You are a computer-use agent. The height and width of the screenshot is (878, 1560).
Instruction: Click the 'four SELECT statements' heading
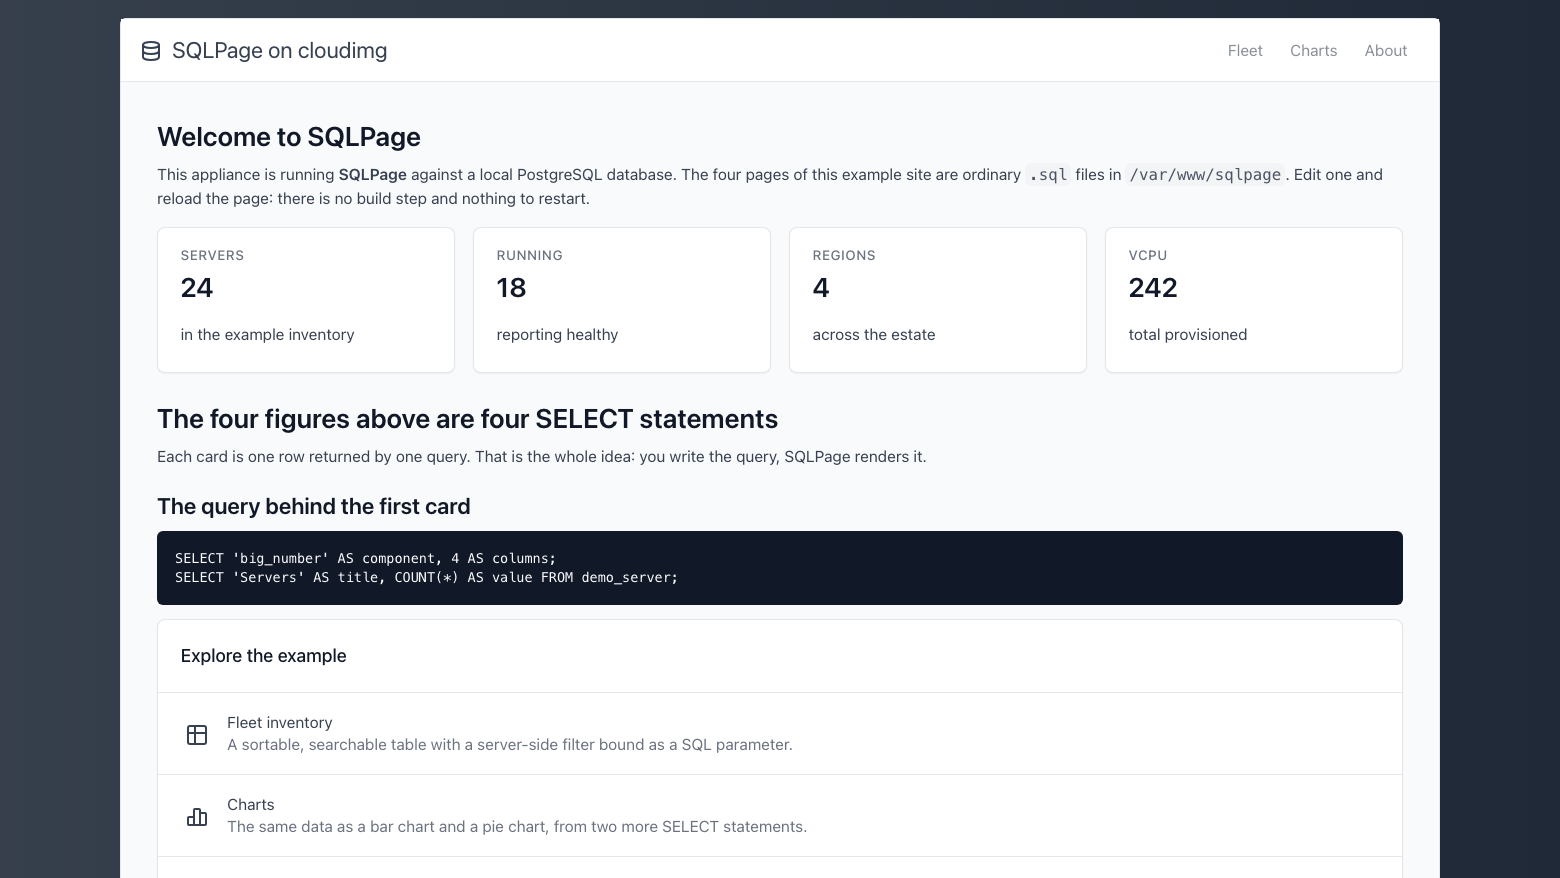468,419
